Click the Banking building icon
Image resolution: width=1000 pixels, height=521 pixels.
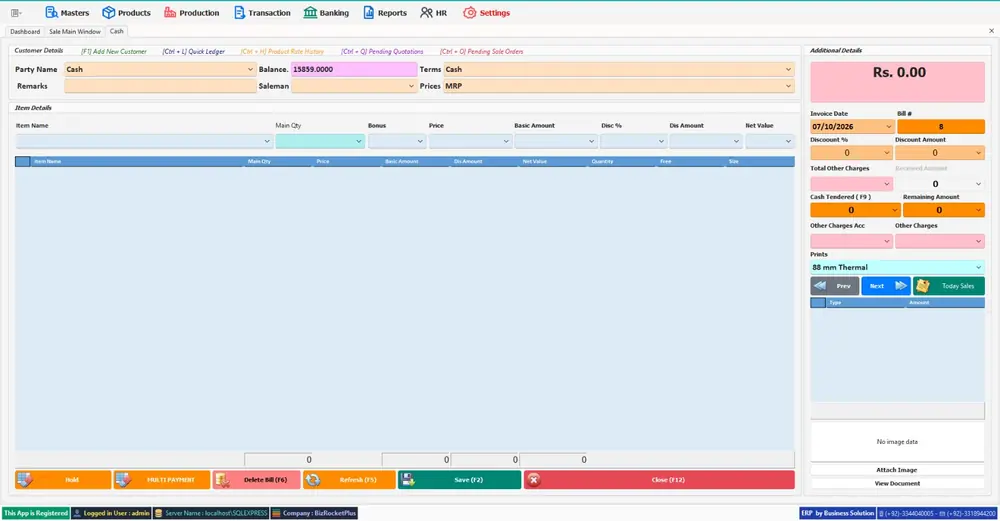(x=310, y=13)
